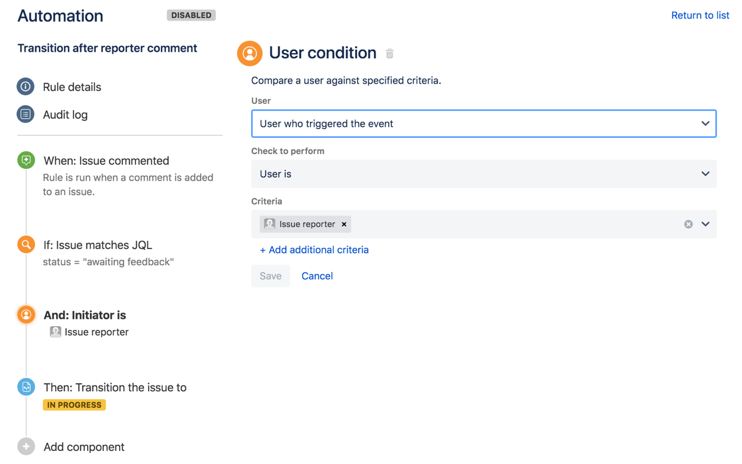Delete User condition with trash icon
The width and height of the screenshot is (742, 464).
(389, 53)
